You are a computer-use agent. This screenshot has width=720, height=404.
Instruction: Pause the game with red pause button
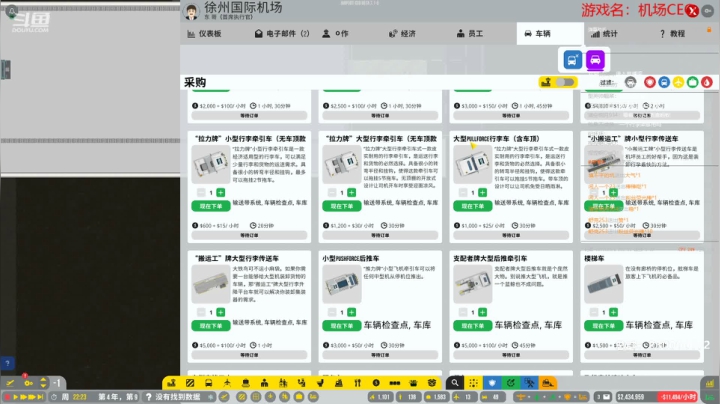pos(7,397)
